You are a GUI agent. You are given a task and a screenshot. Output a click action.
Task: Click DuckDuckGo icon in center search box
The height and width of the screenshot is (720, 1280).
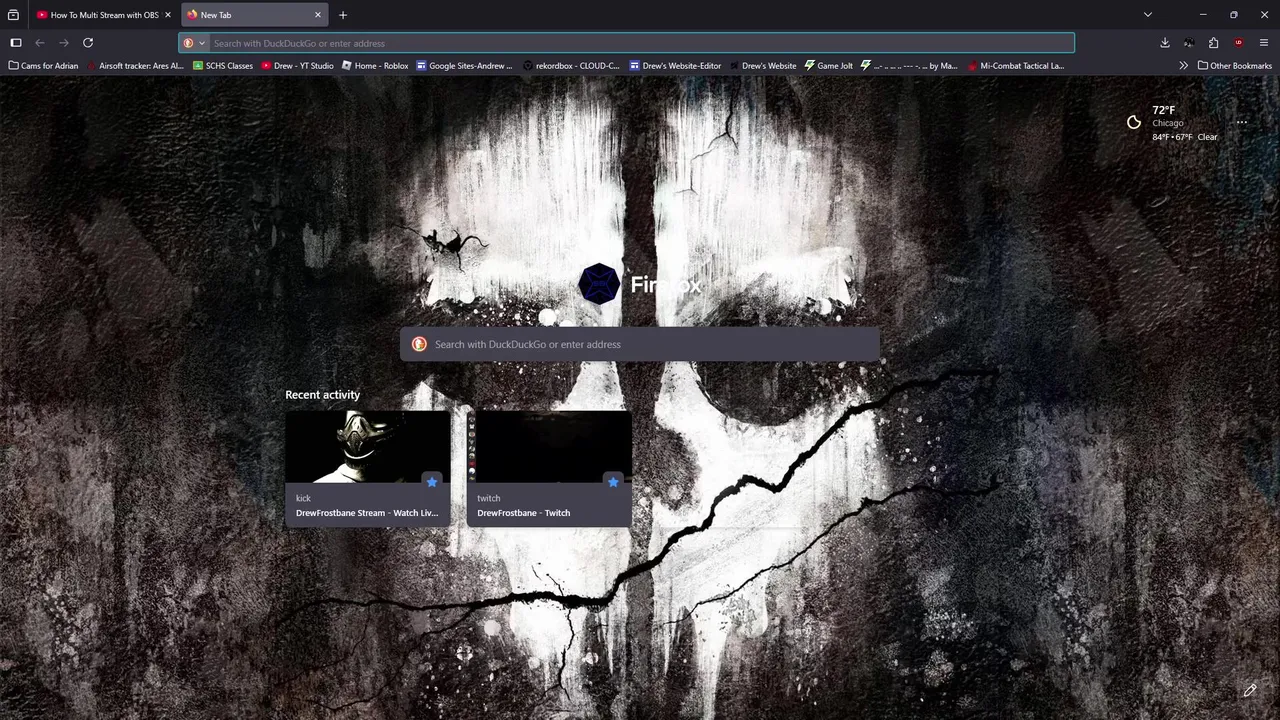pos(419,344)
